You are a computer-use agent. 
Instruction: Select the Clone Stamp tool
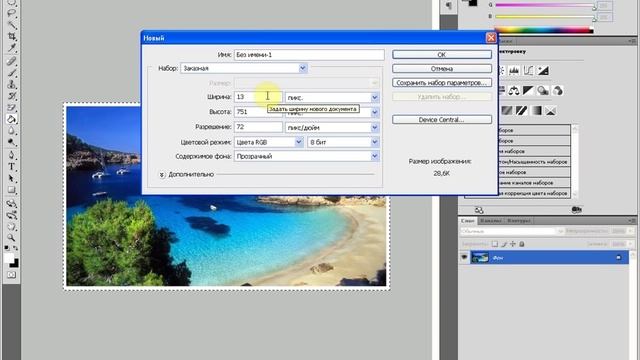[11, 84]
